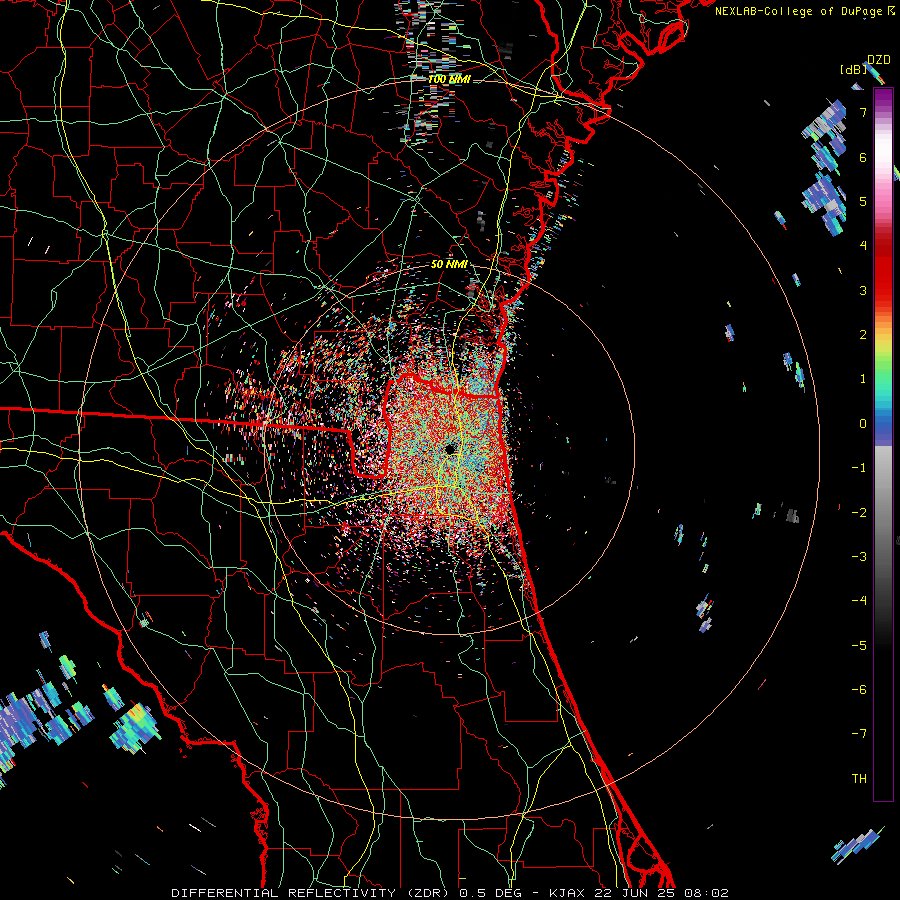Viewport: 900px width, 900px height.
Task: Click the 0 value on the color scale
Action: click(x=863, y=424)
